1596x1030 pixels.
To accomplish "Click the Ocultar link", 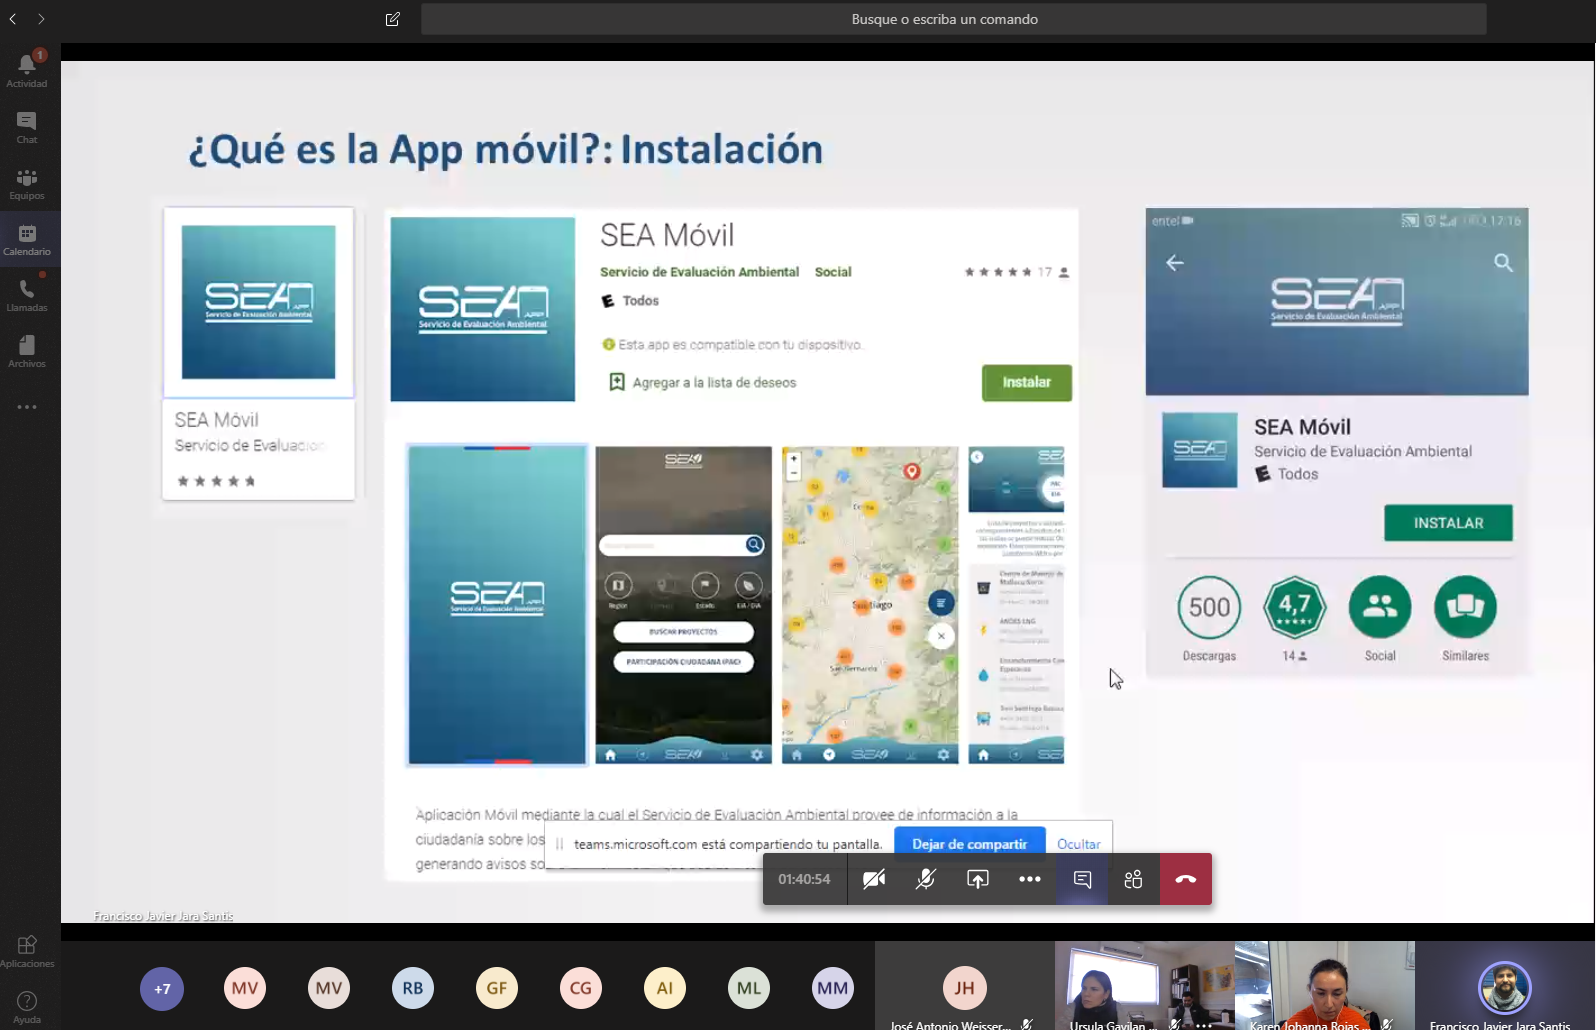I will click(1078, 844).
